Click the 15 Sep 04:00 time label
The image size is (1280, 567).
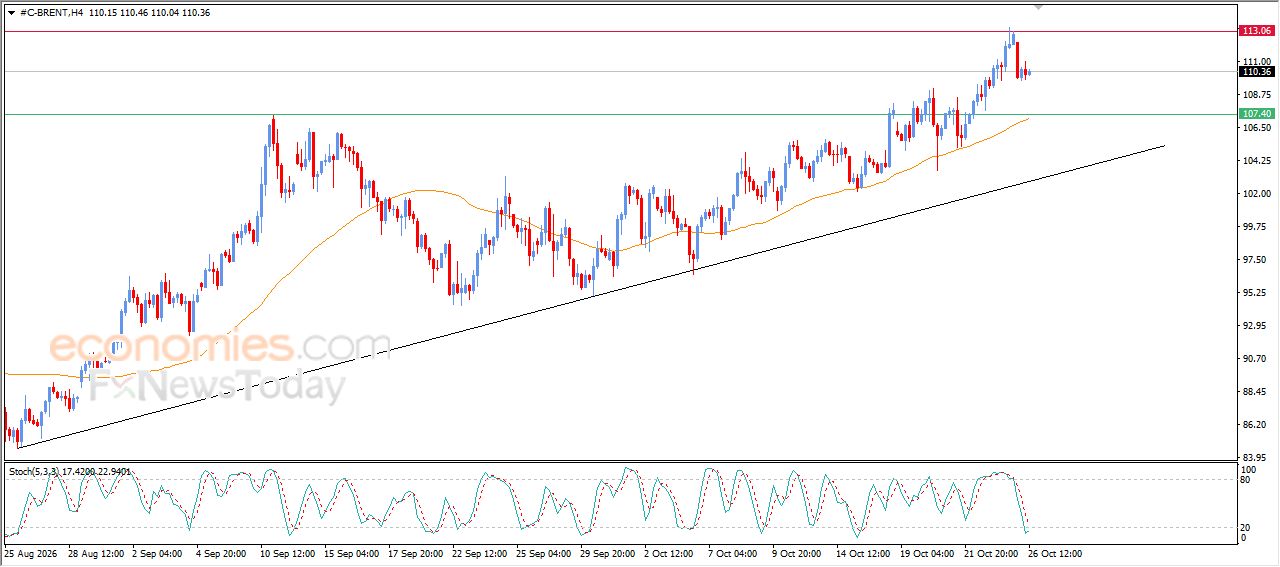[x=351, y=552]
